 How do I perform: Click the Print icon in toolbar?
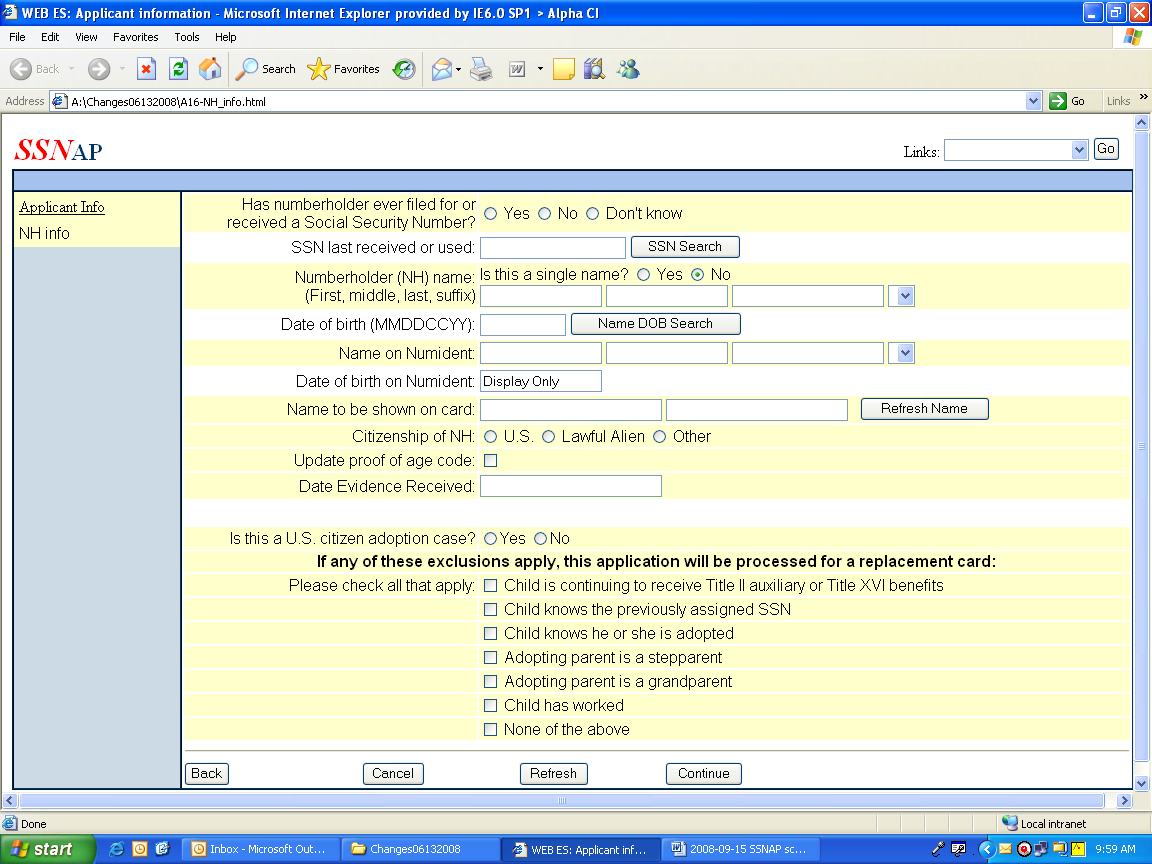pyautogui.click(x=482, y=69)
